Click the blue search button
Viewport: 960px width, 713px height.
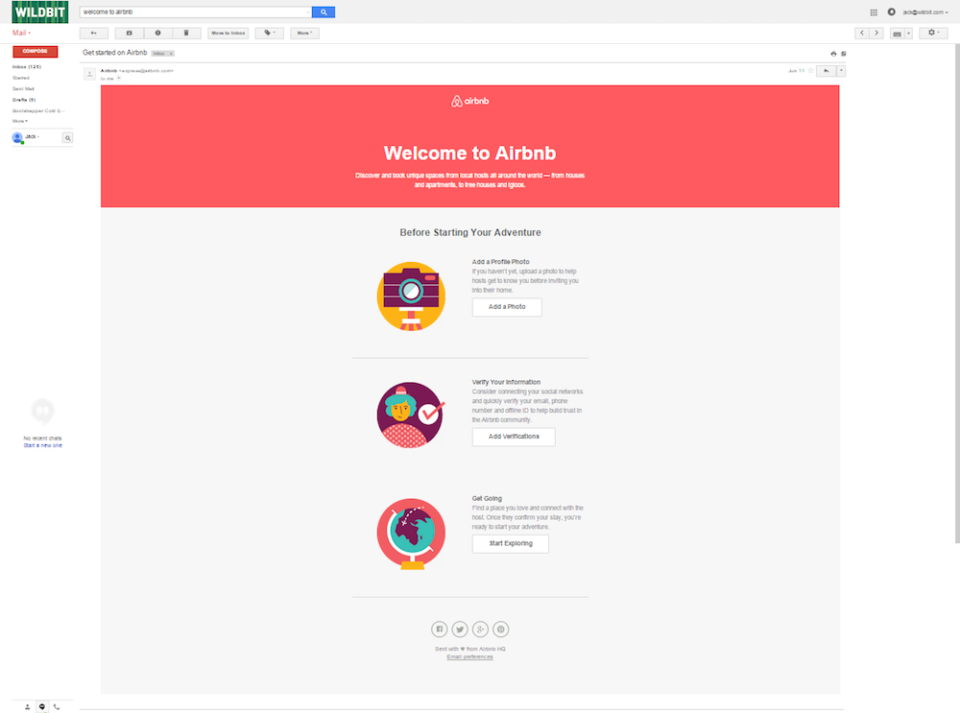pyautogui.click(x=323, y=12)
